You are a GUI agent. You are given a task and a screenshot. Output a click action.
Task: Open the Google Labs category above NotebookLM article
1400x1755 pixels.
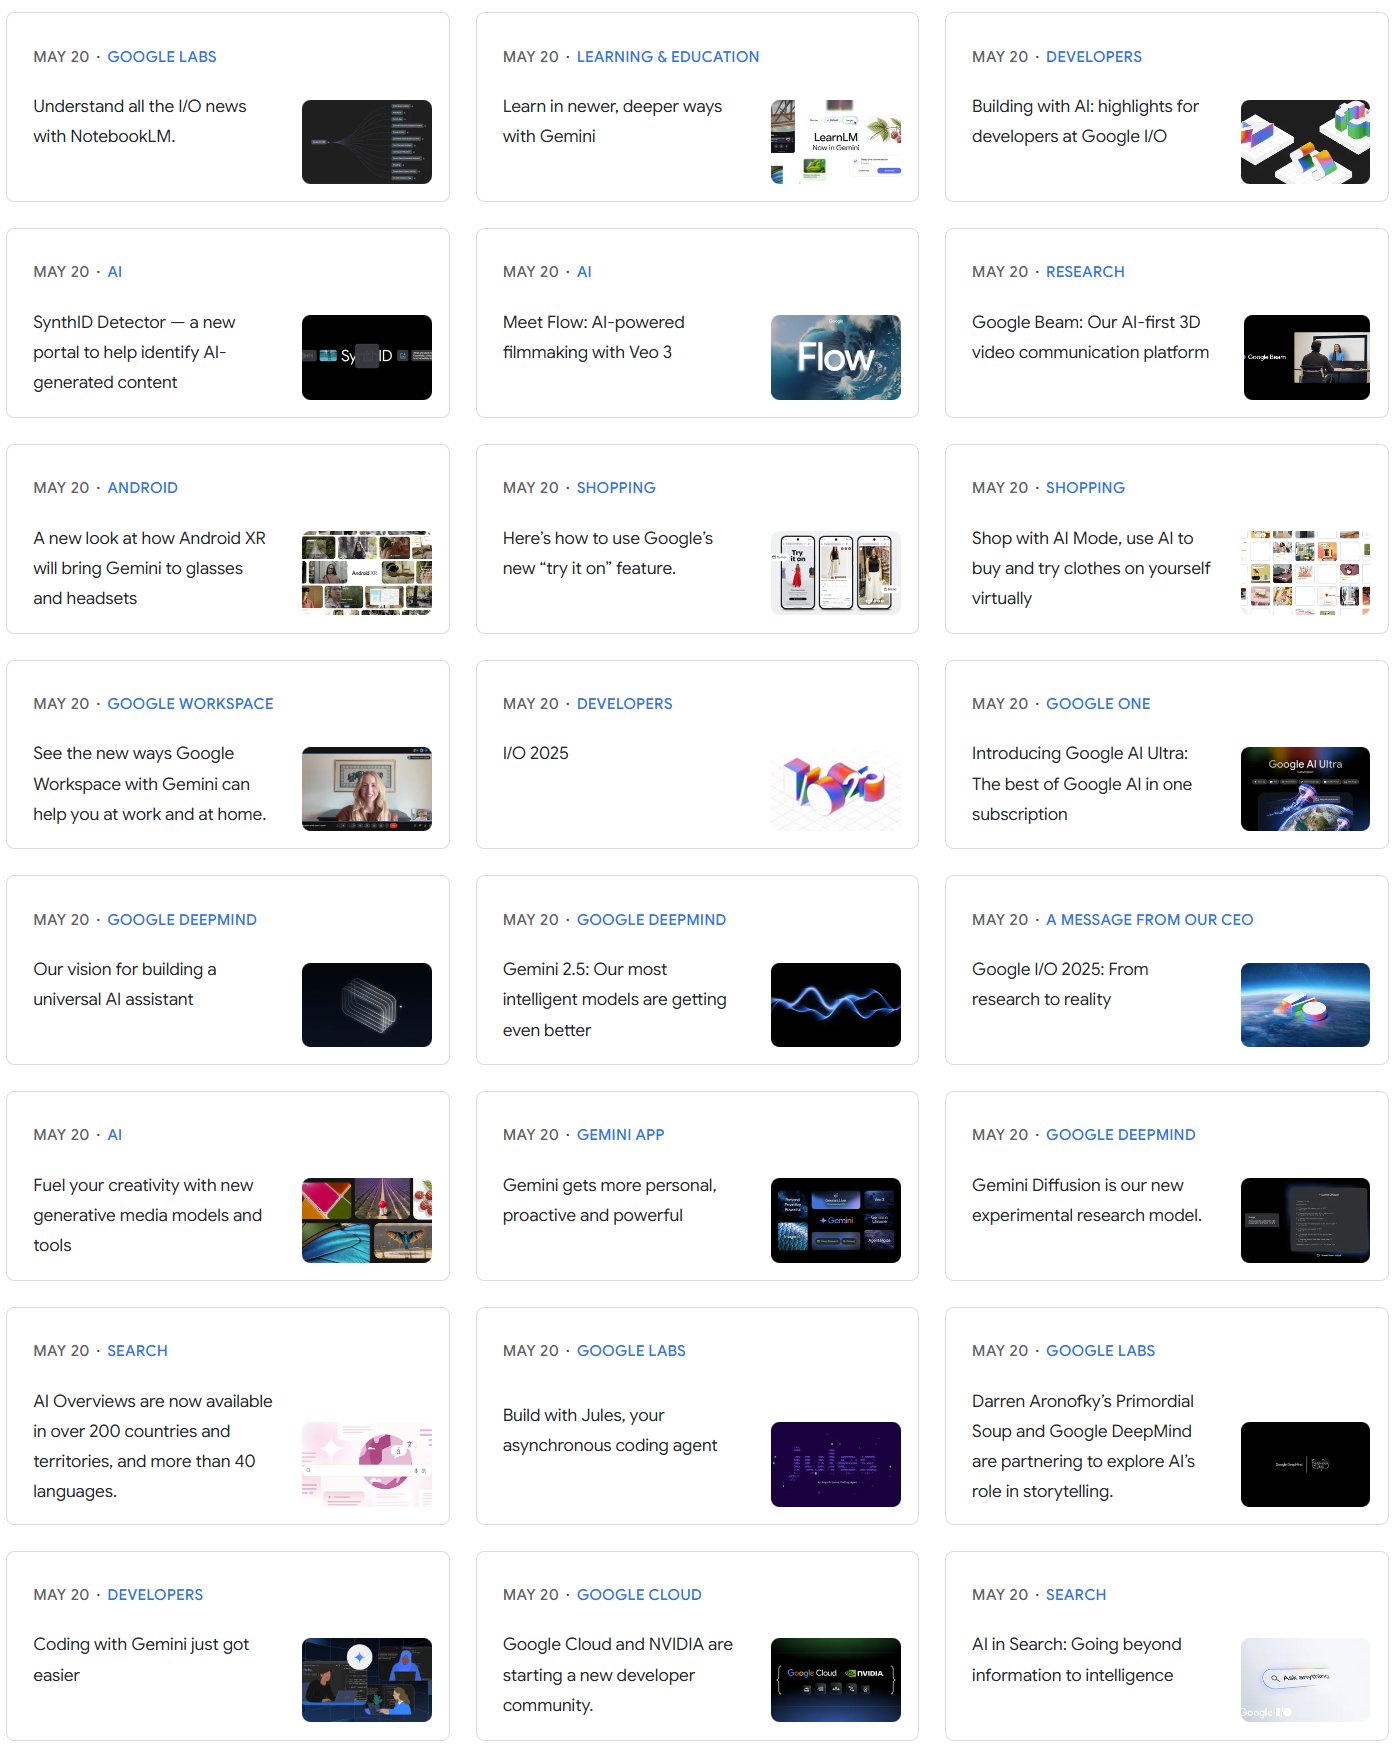(x=162, y=57)
